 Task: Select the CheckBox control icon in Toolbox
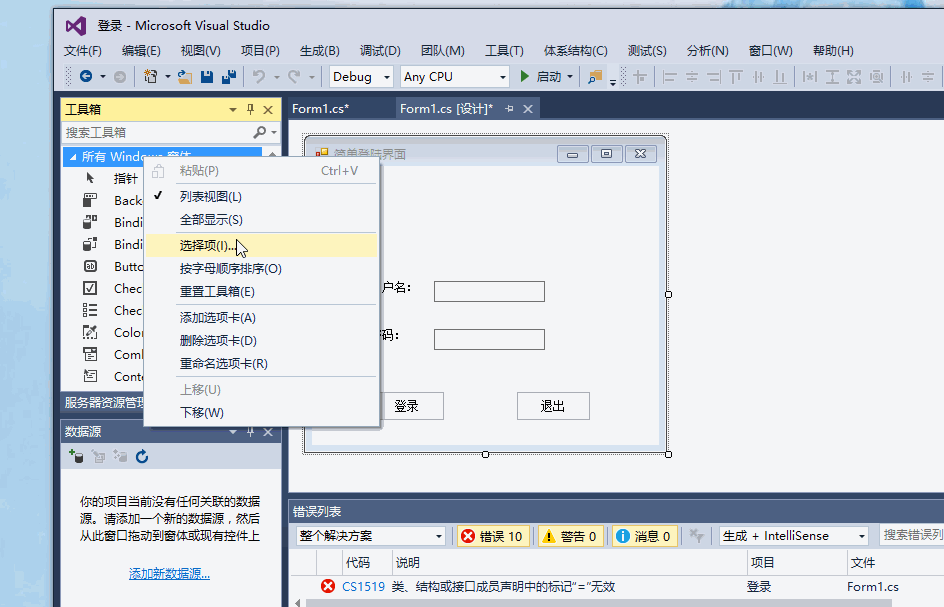pos(90,288)
